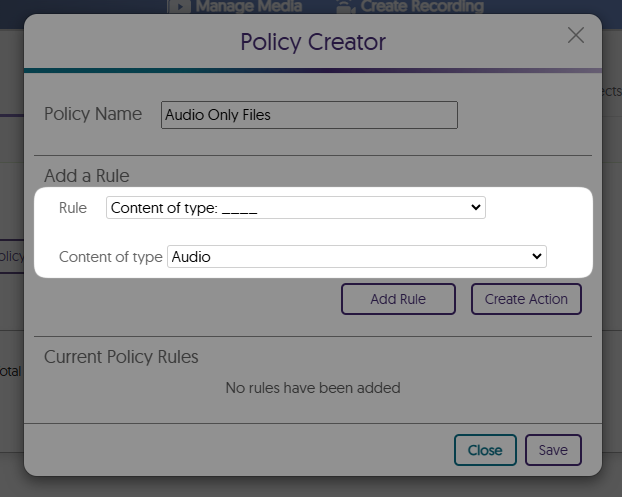
Task: Select the Create Recording menu item
Action: click(x=420, y=6)
